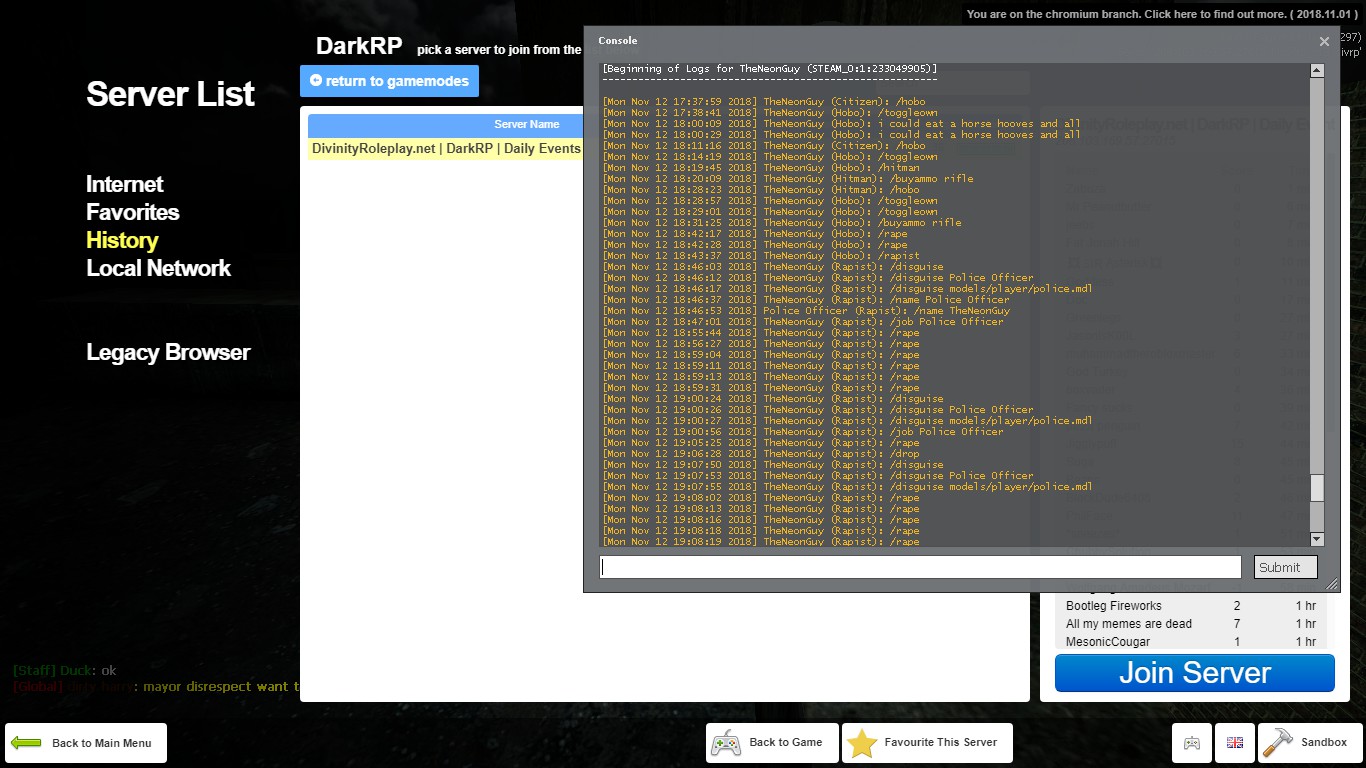1366x768 pixels.
Task: Switch to Local Network servers
Action: (x=158, y=268)
